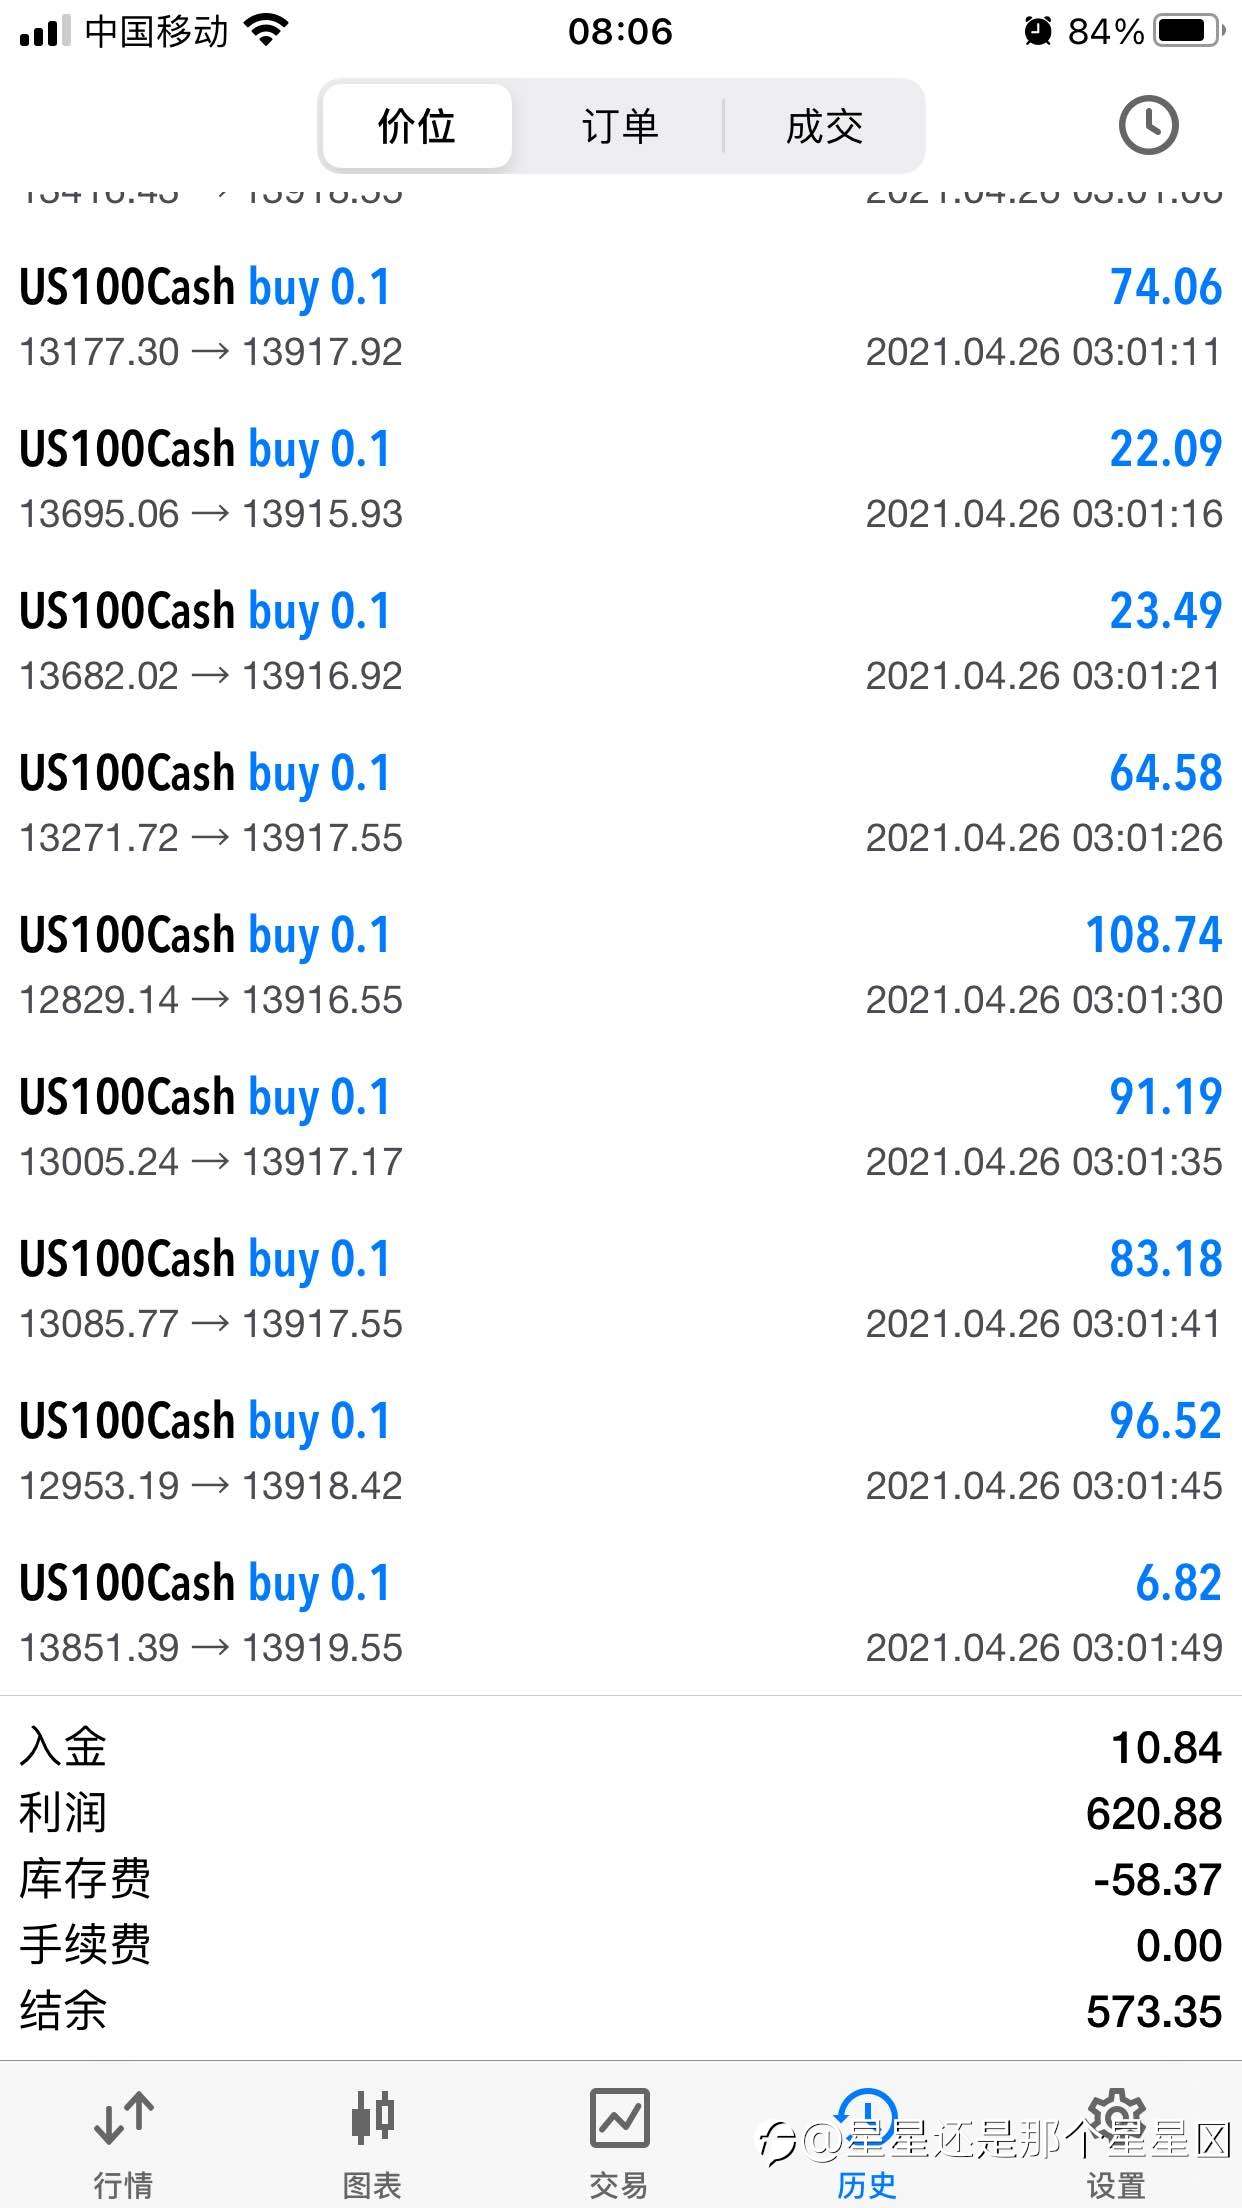Expand the trade with profit 6.82

621,1613
